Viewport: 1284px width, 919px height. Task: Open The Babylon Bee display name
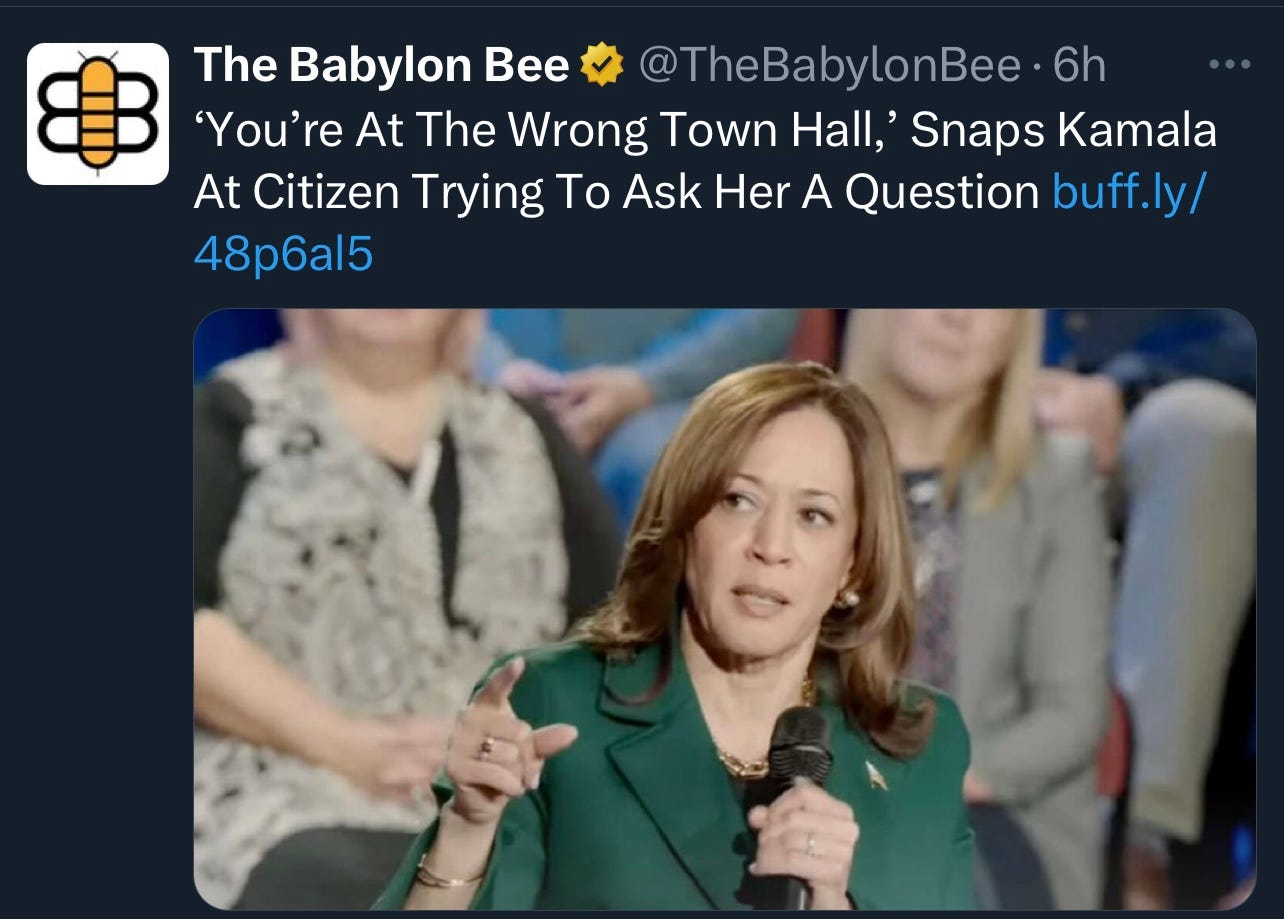pyautogui.click(x=381, y=67)
